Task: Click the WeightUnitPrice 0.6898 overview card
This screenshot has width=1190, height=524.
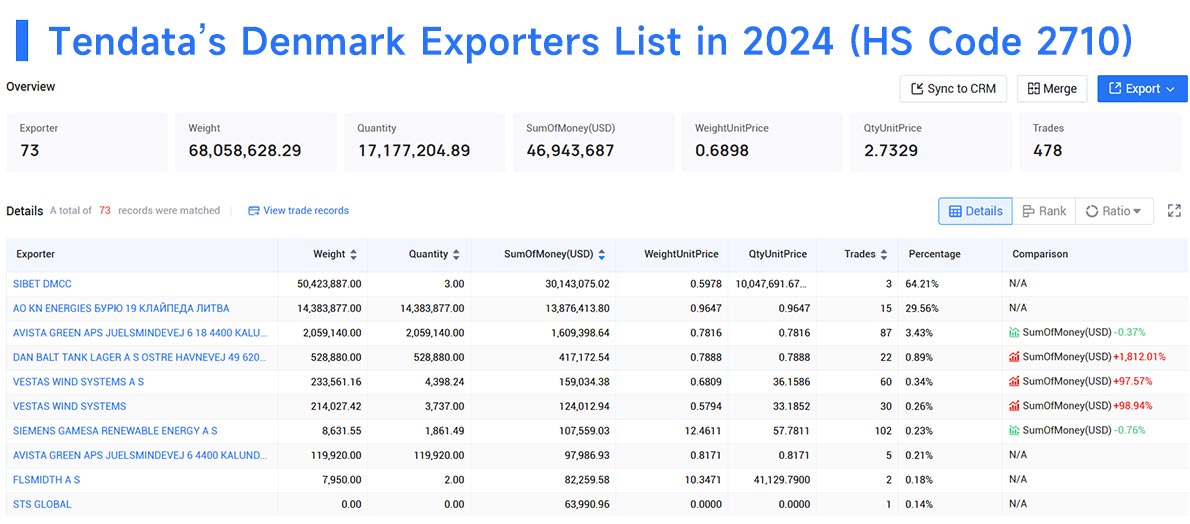Action: [762, 141]
